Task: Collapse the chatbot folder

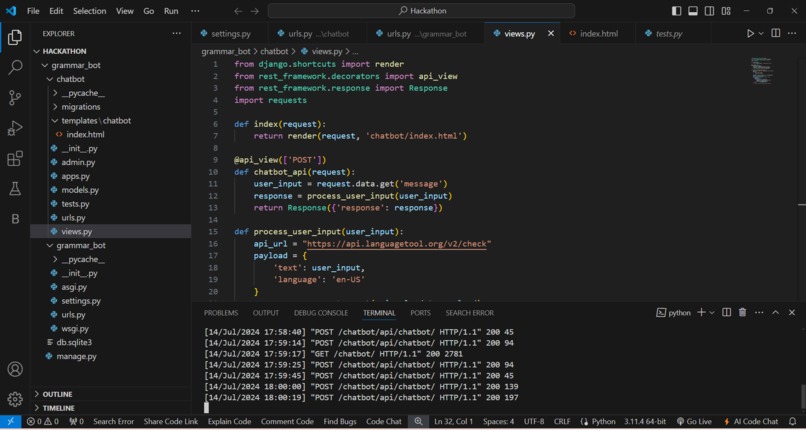Action: pos(50,79)
